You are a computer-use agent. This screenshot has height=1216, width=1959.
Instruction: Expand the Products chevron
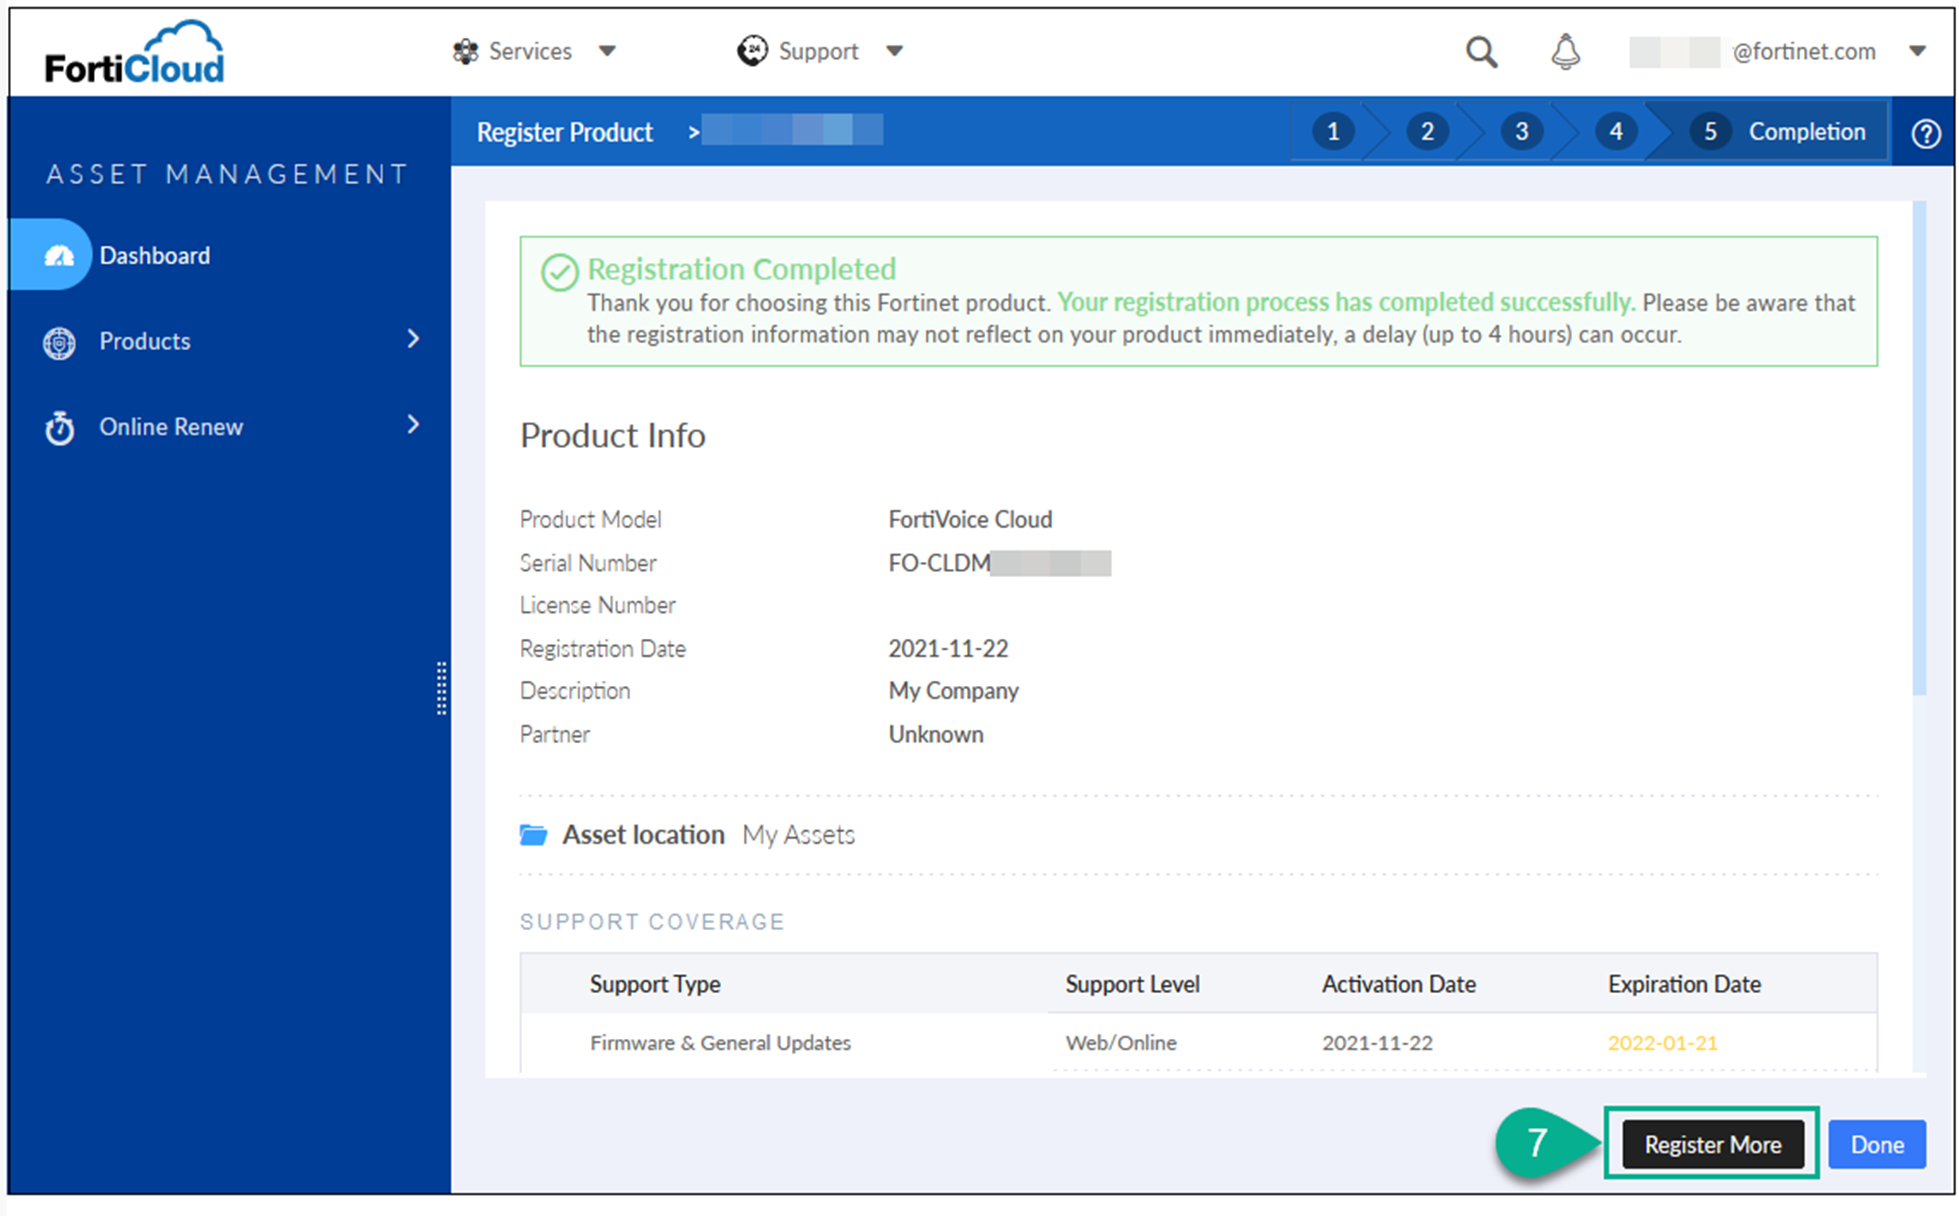[x=413, y=339]
